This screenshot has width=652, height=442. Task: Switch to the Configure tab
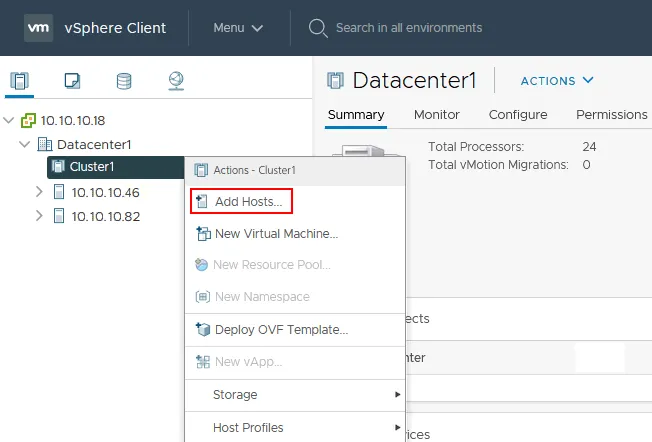517,115
